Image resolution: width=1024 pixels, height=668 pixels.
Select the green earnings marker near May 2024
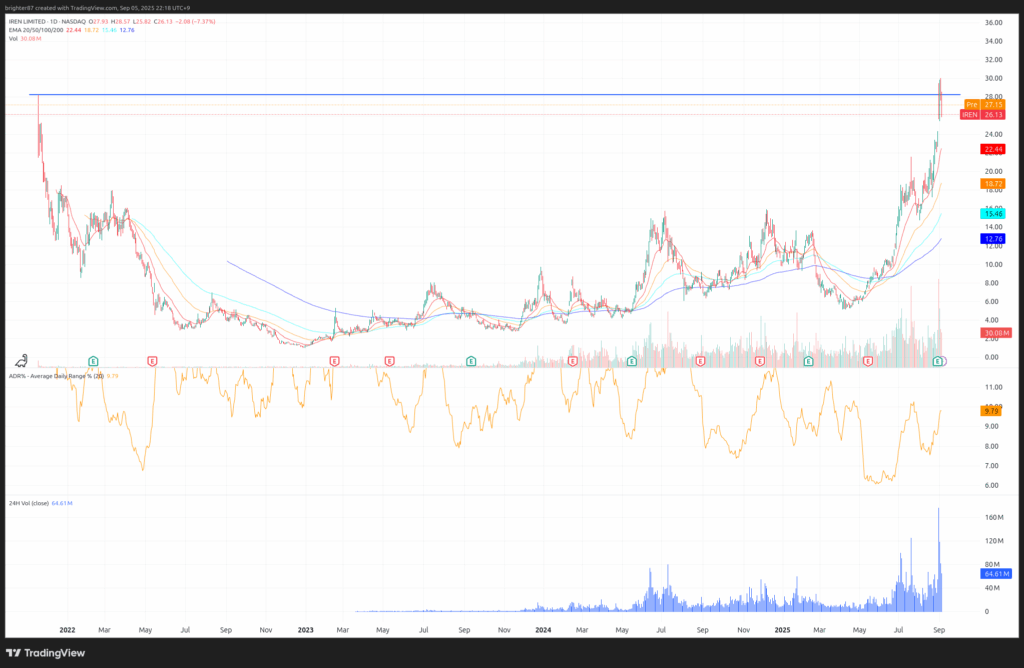tap(632, 361)
